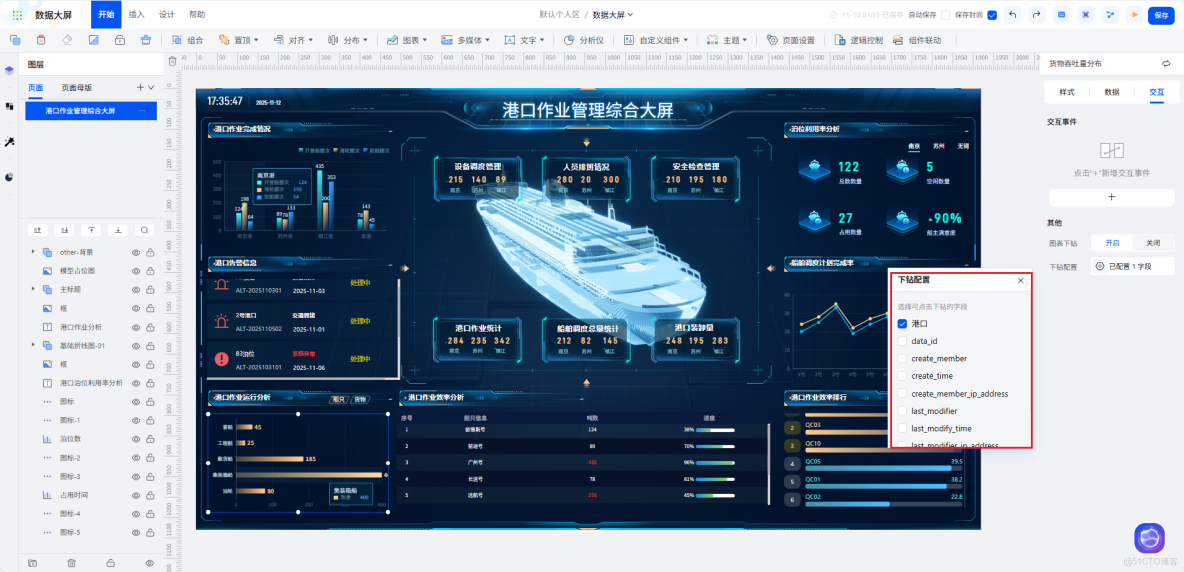Screen dimensions: 1184x572
Task: Click the refresh swap icon beside 货物吞吐量分布
Action: click(1164, 64)
